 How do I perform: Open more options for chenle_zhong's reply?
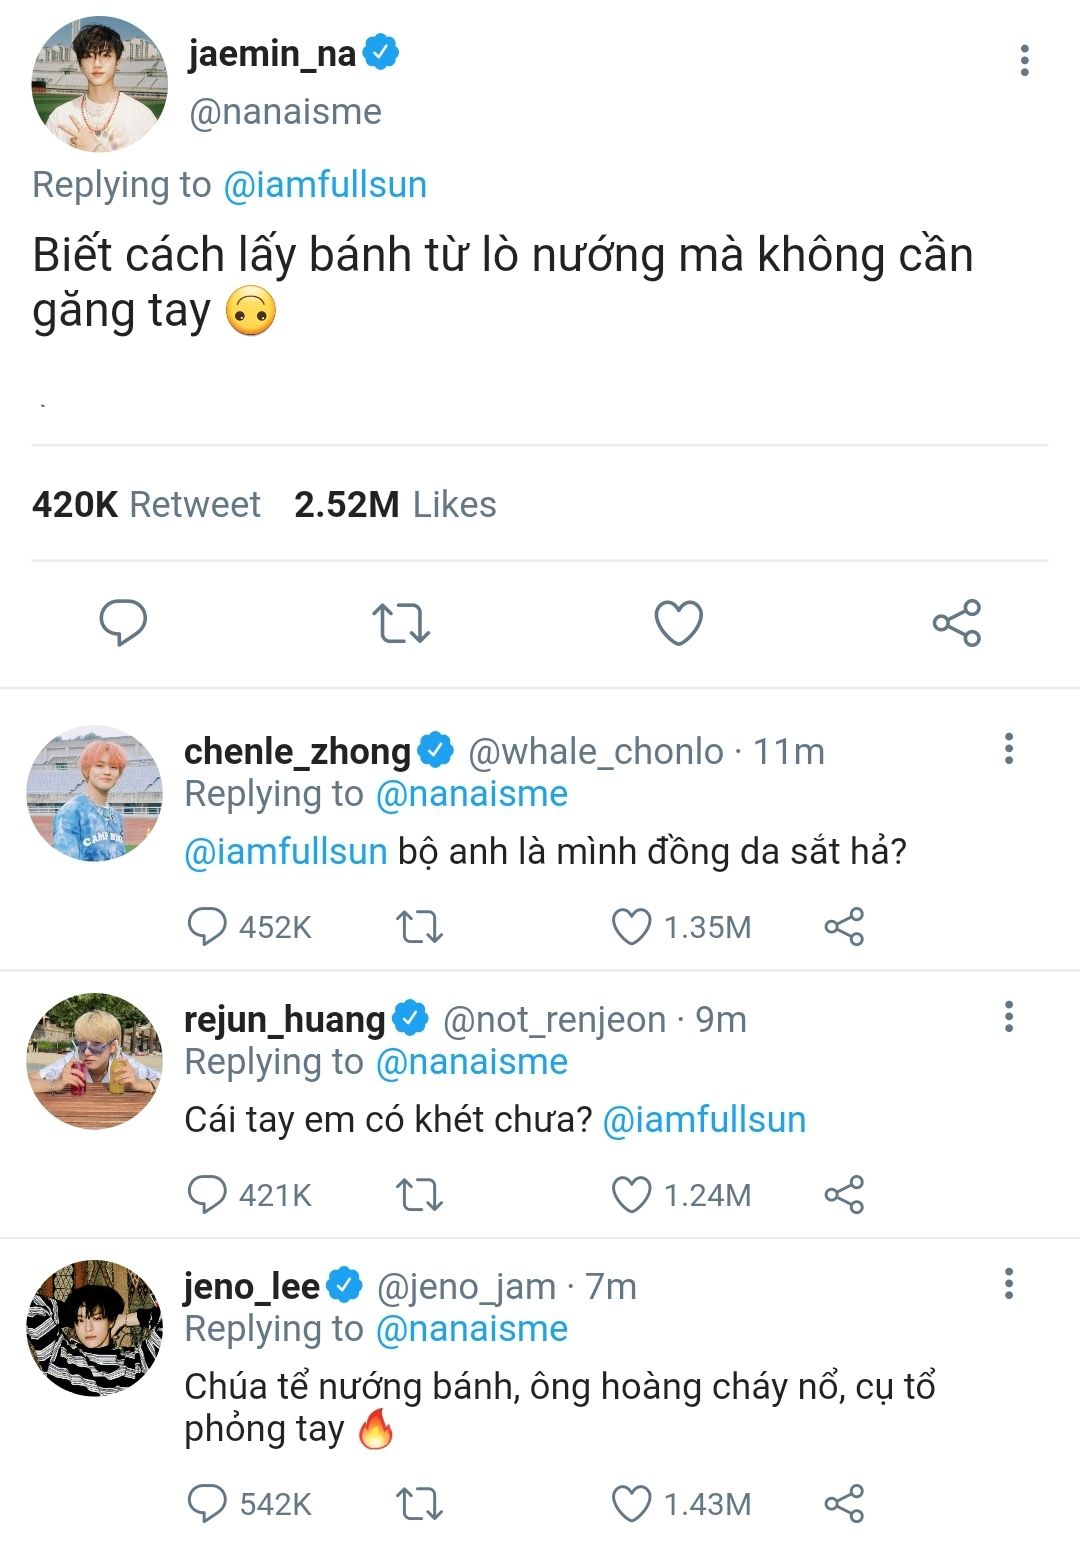click(1009, 749)
